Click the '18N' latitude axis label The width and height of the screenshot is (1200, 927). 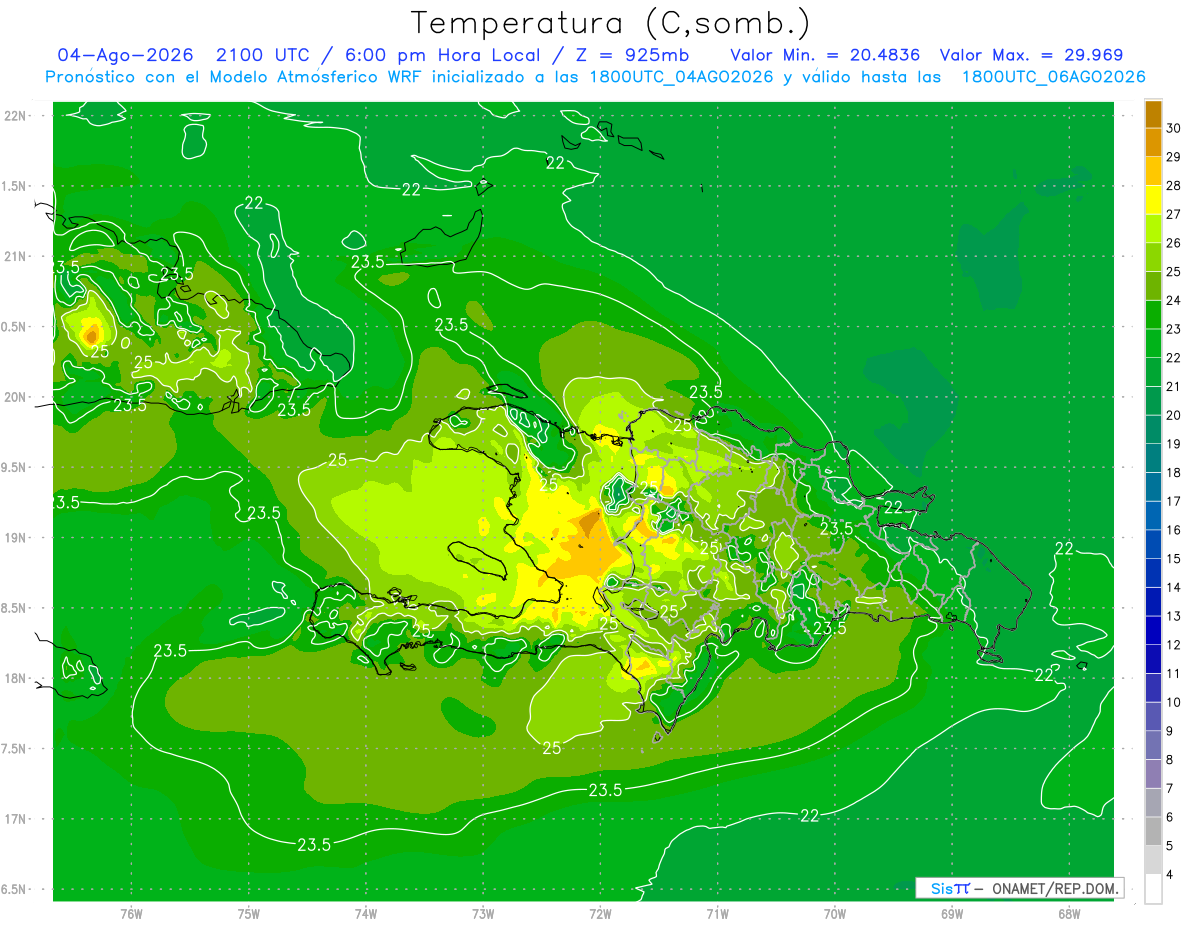pyautogui.click(x=16, y=678)
